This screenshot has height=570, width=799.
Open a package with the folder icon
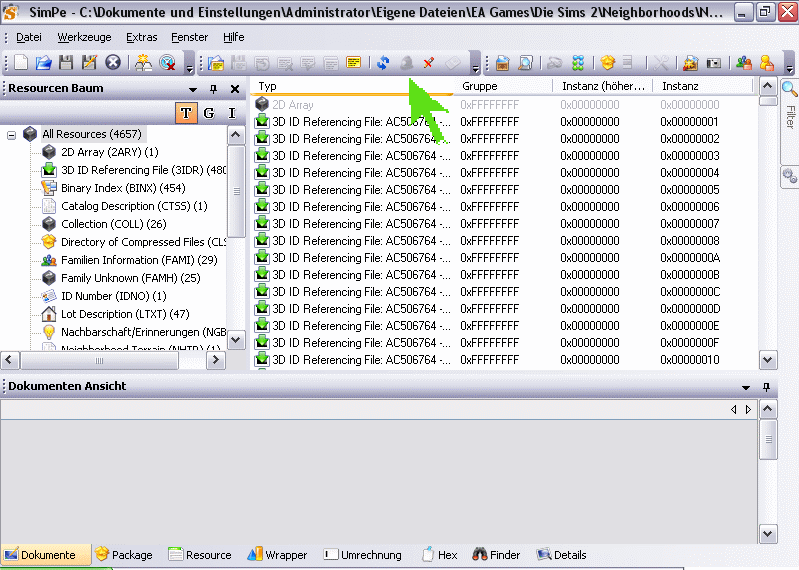(x=43, y=63)
